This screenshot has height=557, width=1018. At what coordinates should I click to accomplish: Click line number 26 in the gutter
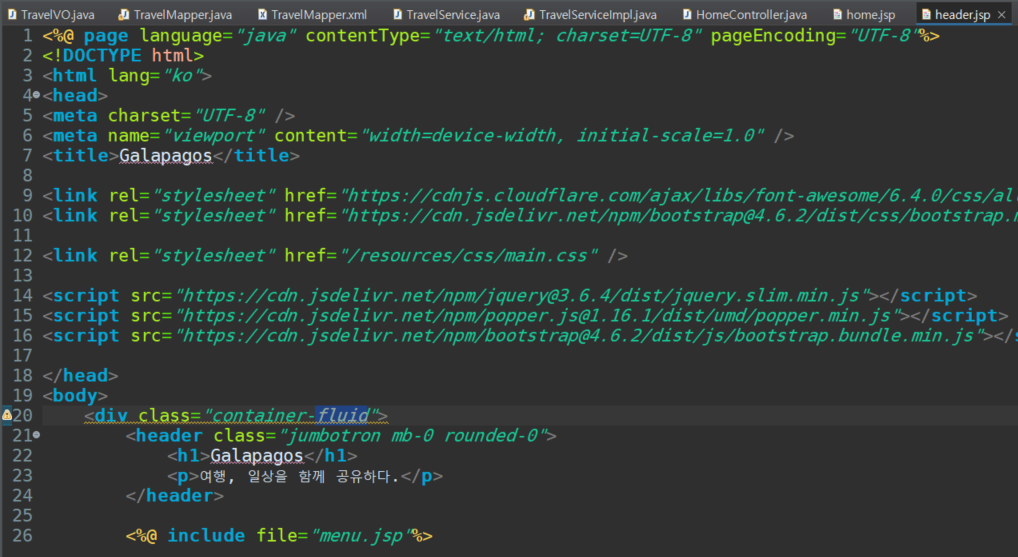23,536
